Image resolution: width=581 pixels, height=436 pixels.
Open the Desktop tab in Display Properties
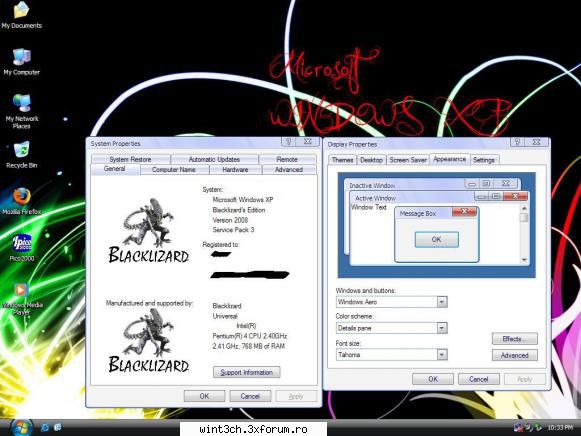click(371, 160)
